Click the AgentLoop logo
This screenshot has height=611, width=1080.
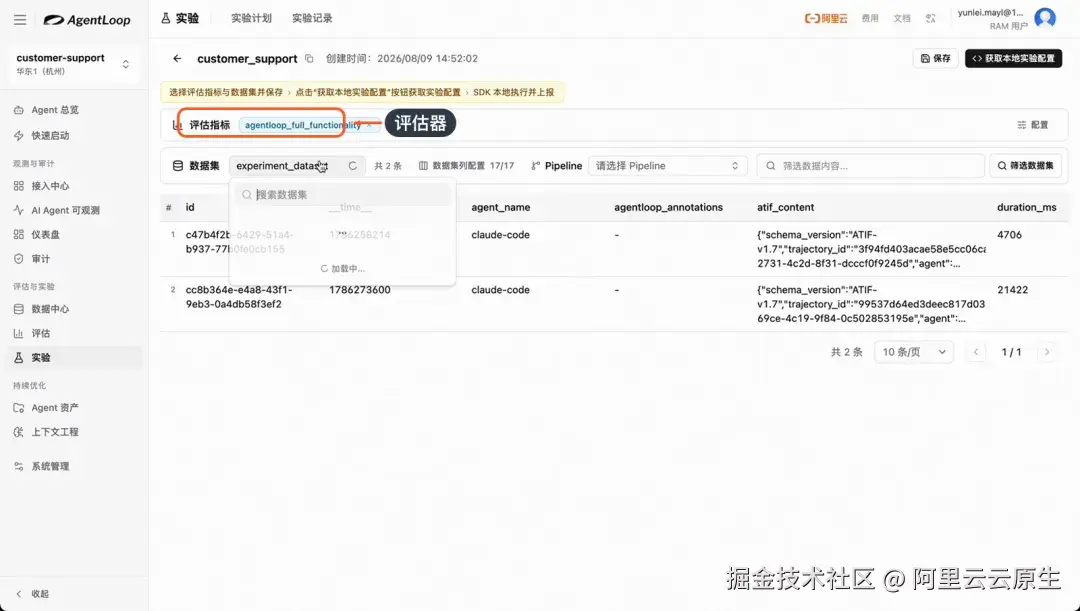pyautogui.click(x=87, y=20)
